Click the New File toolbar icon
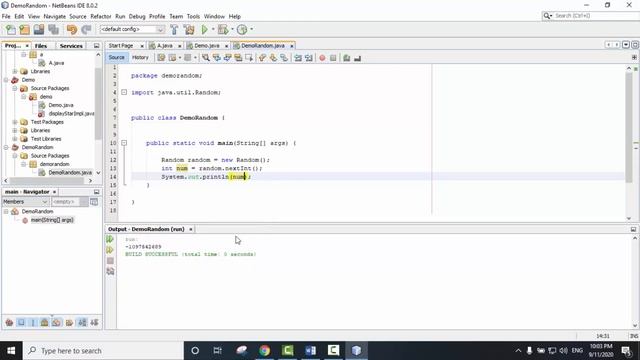The image size is (640, 360). (x=11, y=29)
